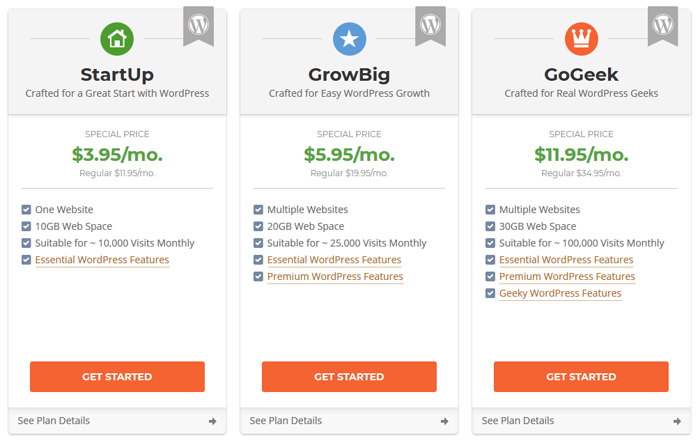Toggle the 20GB Web Space checkbox
Screen dimensions: 700x445
pos(258,226)
